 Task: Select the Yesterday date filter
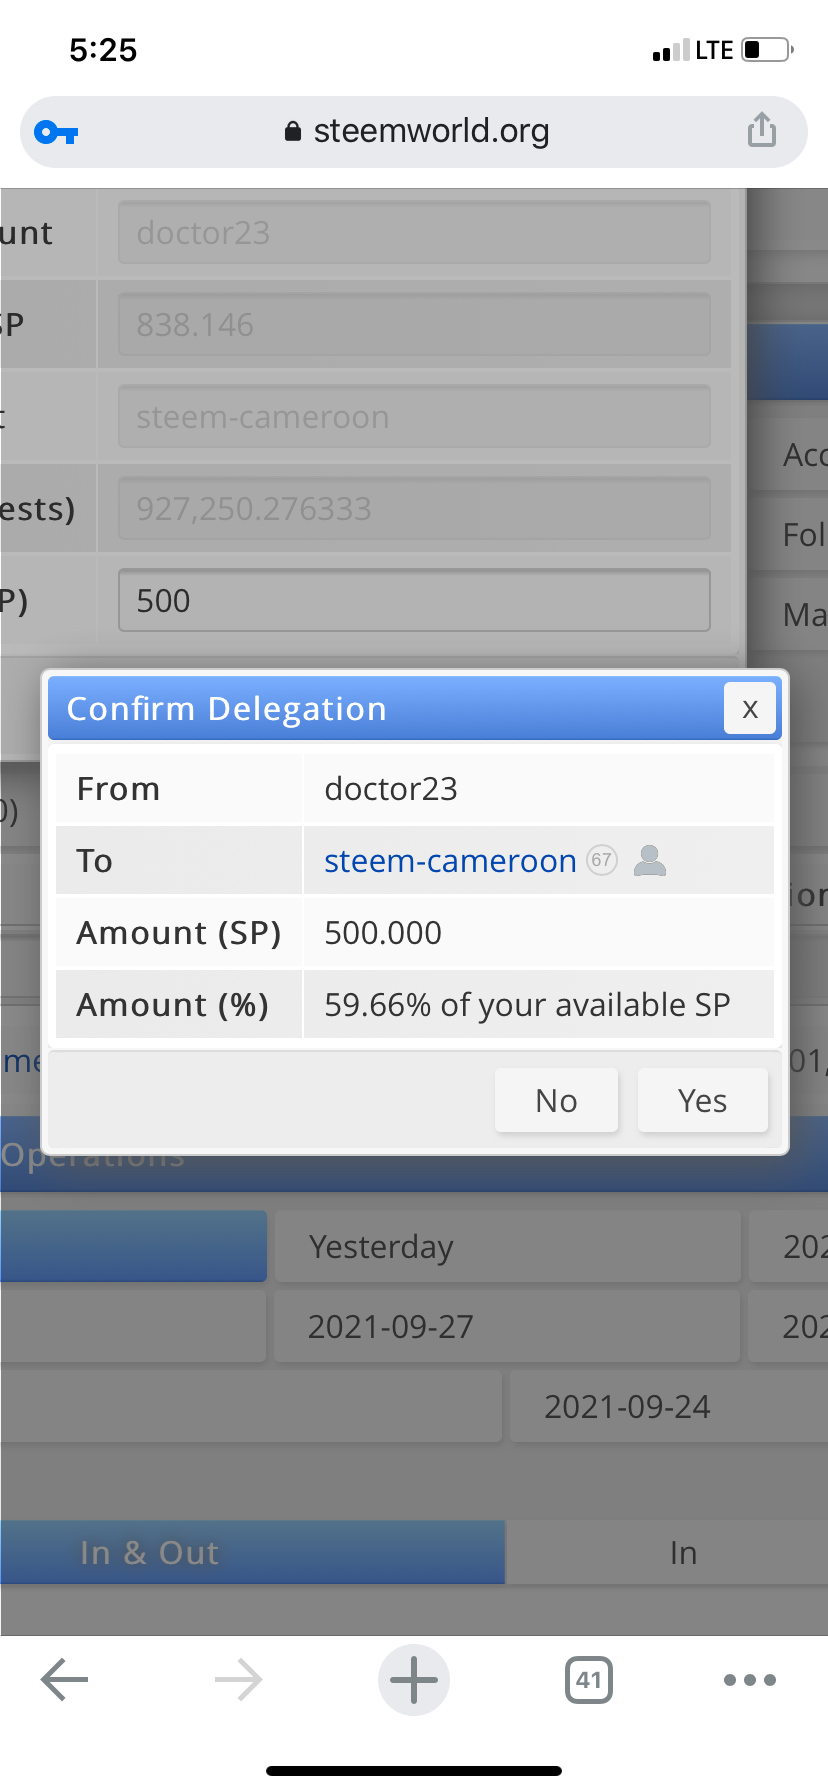(x=508, y=1246)
